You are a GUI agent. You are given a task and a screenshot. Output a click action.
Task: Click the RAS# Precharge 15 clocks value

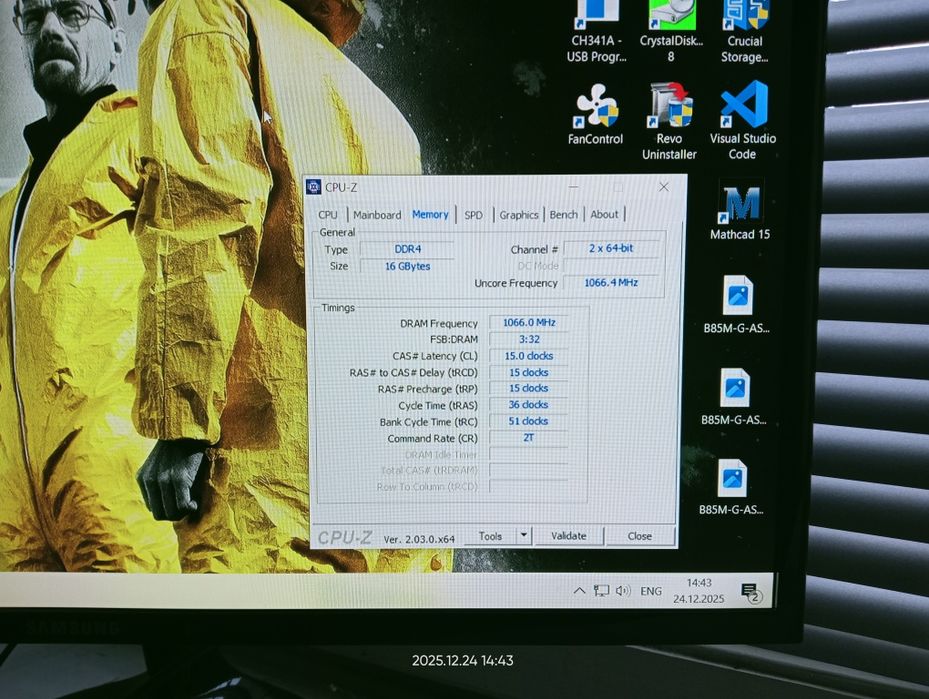[x=529, y=389]
